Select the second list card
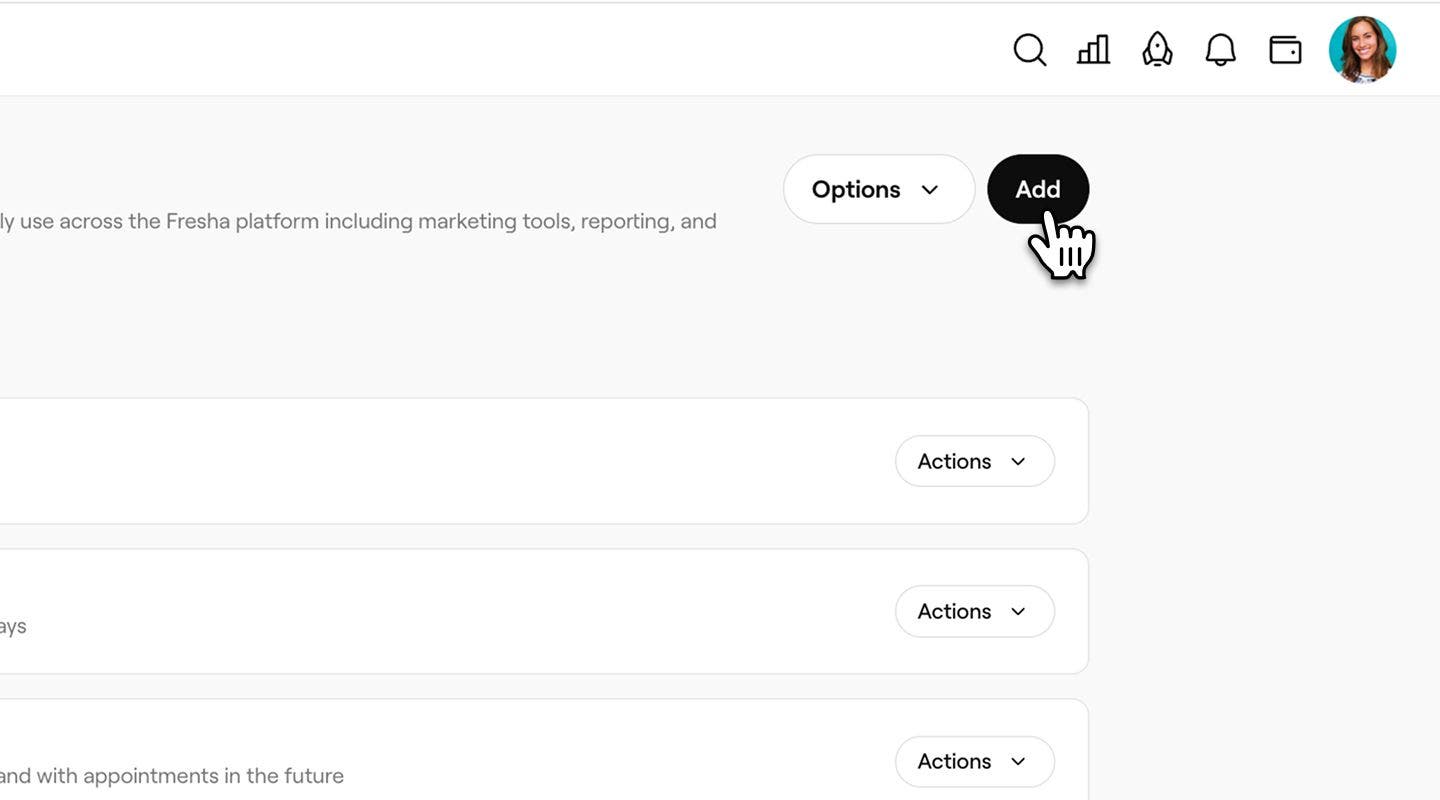The width and height of the screenshot is (1440, 800). (450, 611)
